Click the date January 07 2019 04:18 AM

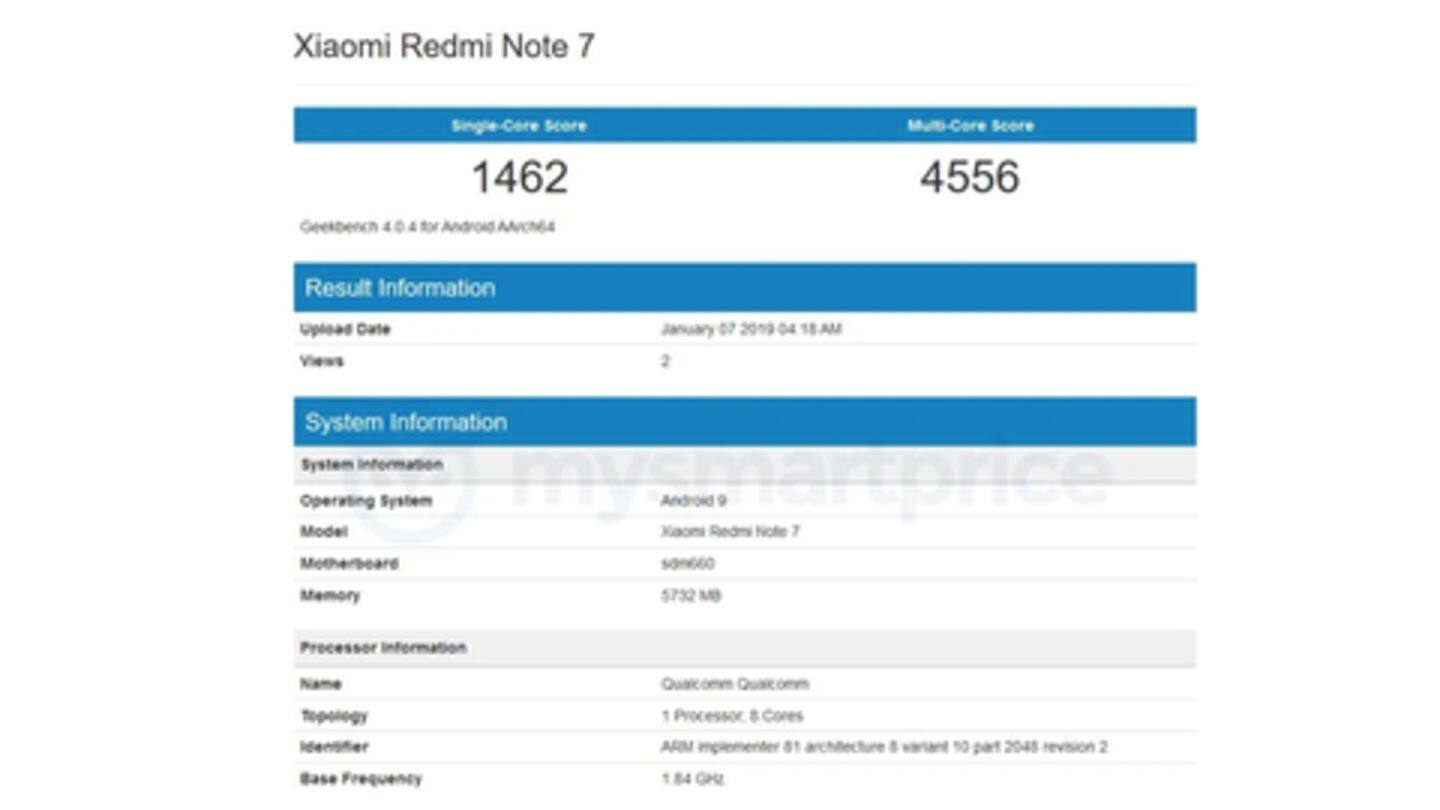tap(751, 329)
